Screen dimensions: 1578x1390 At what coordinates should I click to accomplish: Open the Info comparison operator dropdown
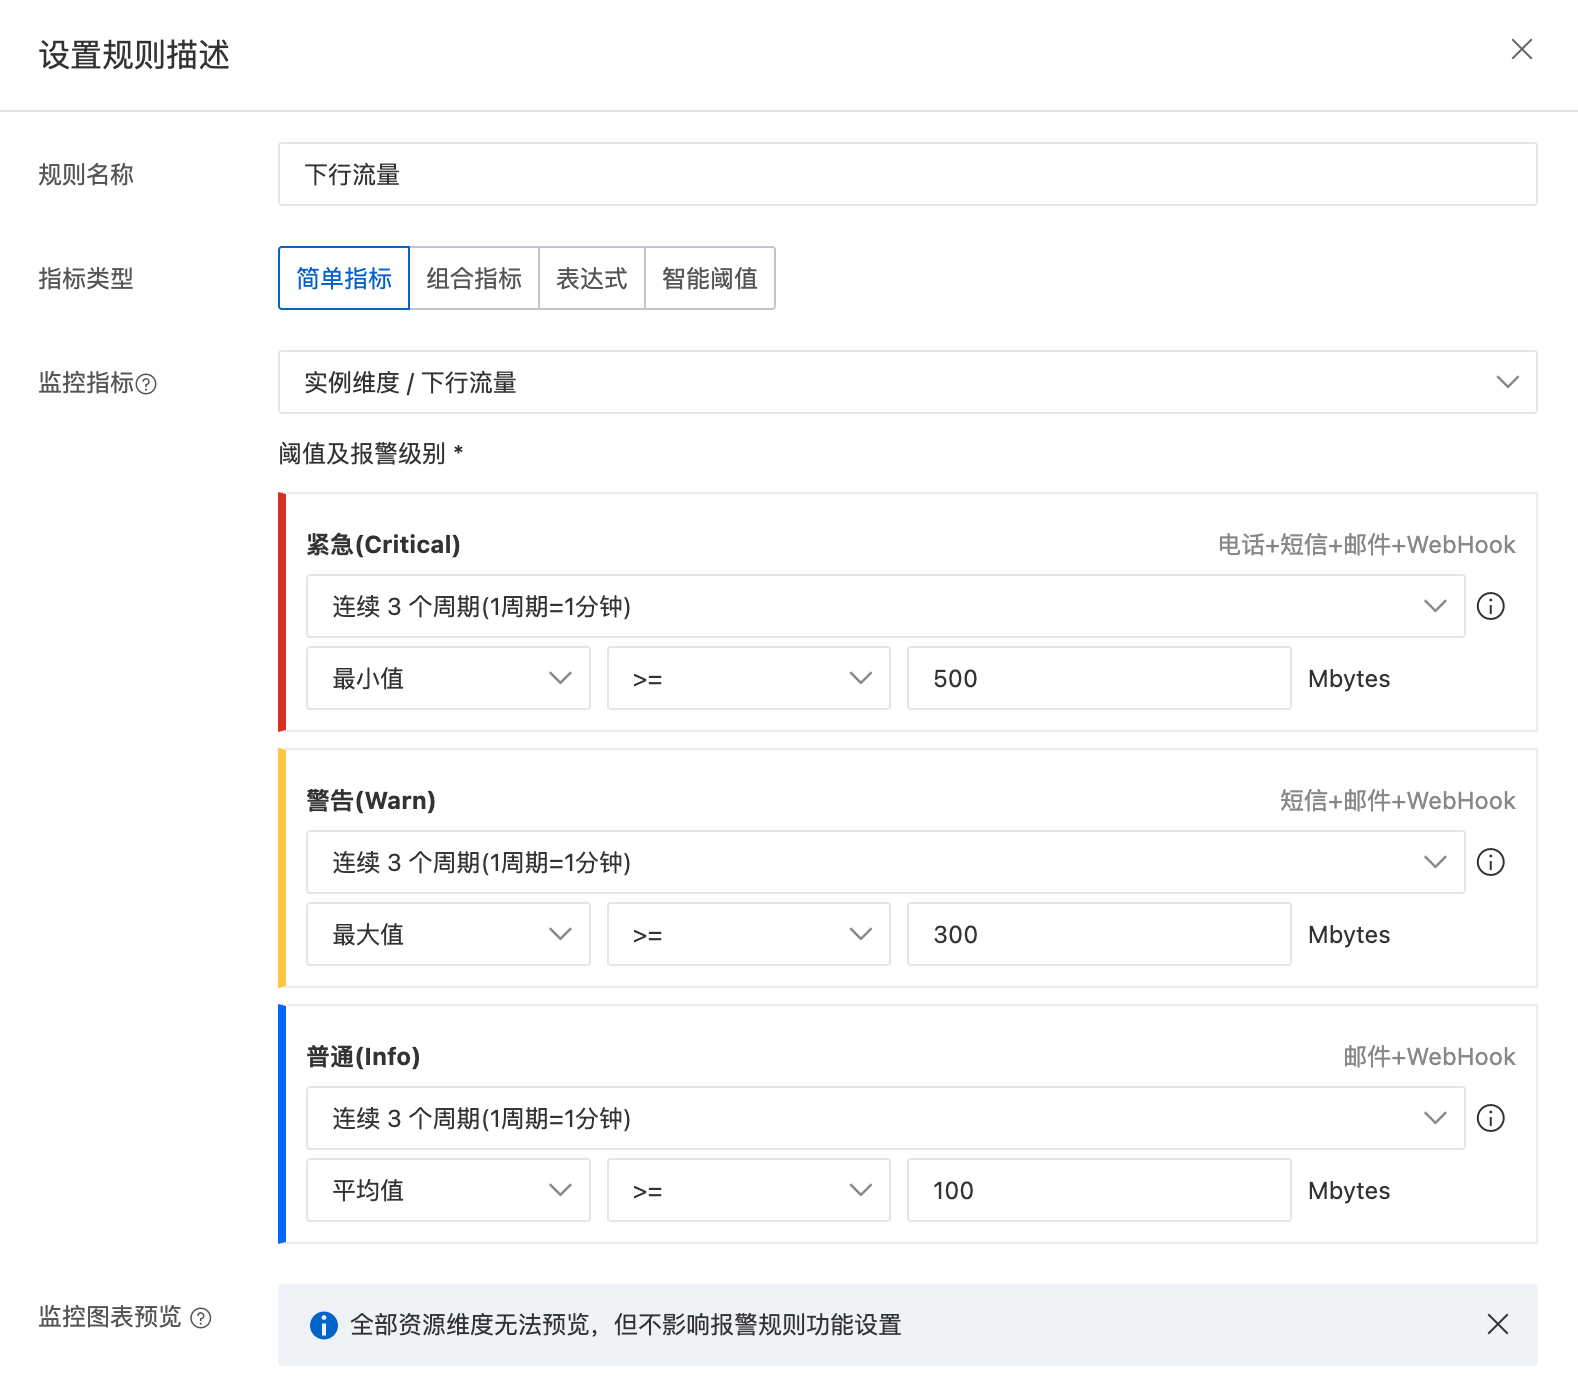(749, 1190)
